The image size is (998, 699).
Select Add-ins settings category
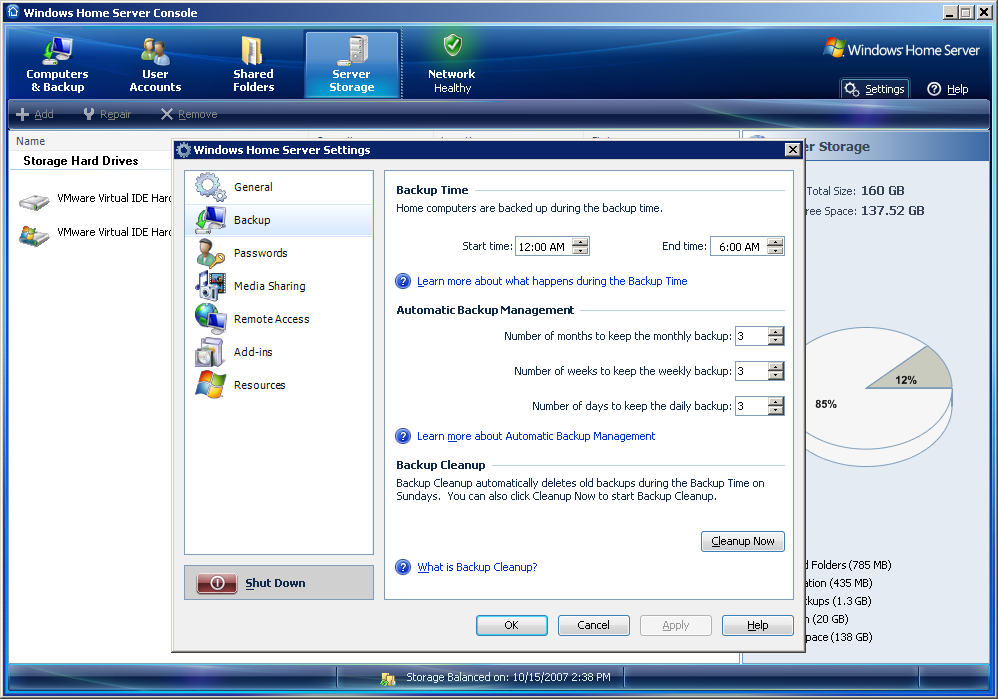pos(279,352)
